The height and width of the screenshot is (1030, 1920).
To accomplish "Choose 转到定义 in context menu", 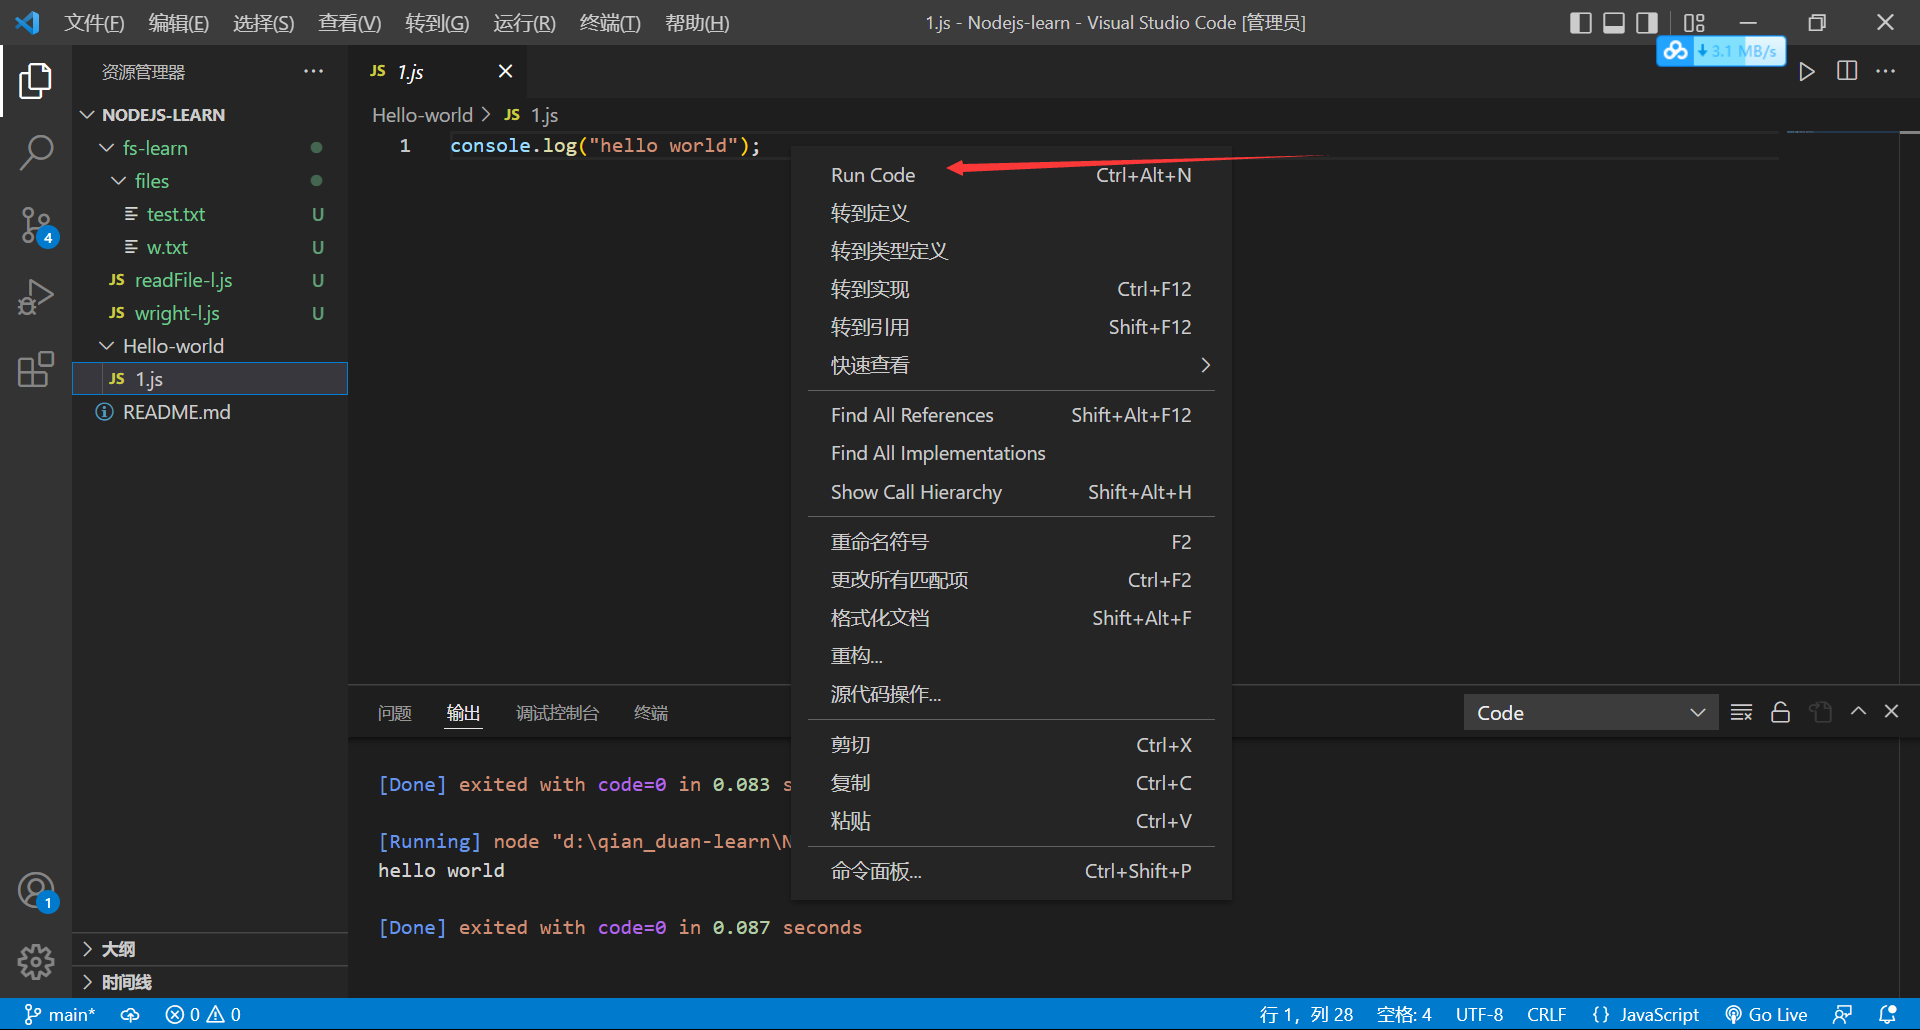I will point(1011,213).
